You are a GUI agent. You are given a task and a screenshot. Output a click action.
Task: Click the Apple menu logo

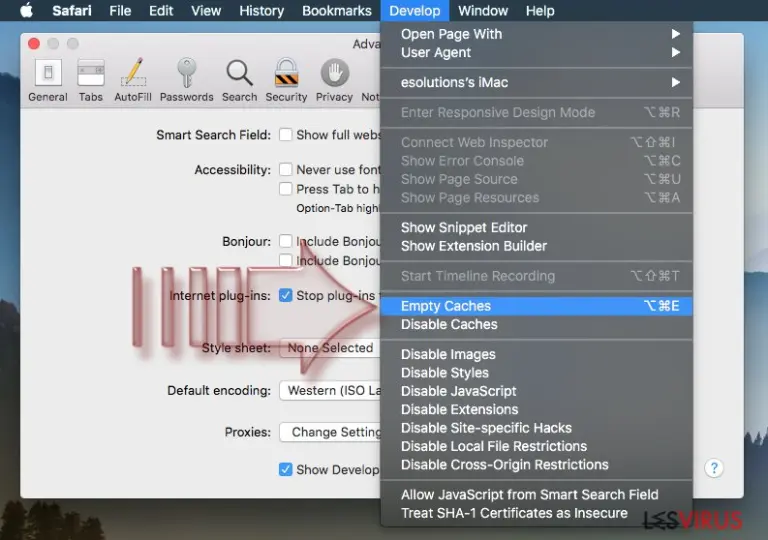point(27,10)
